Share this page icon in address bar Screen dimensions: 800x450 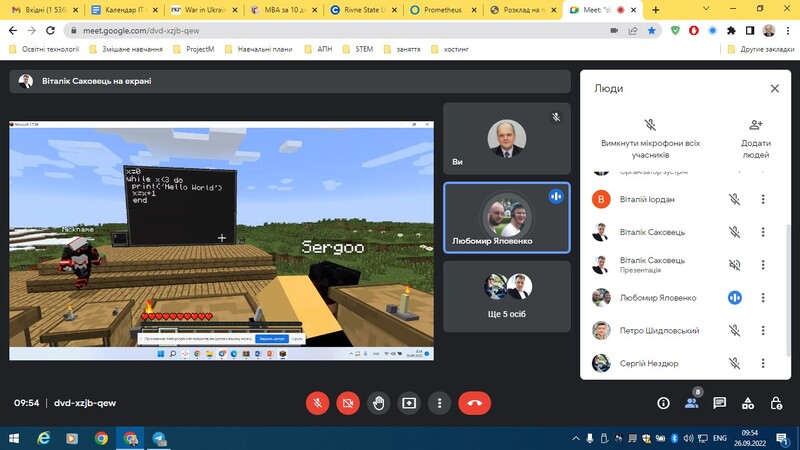[633, 31]
